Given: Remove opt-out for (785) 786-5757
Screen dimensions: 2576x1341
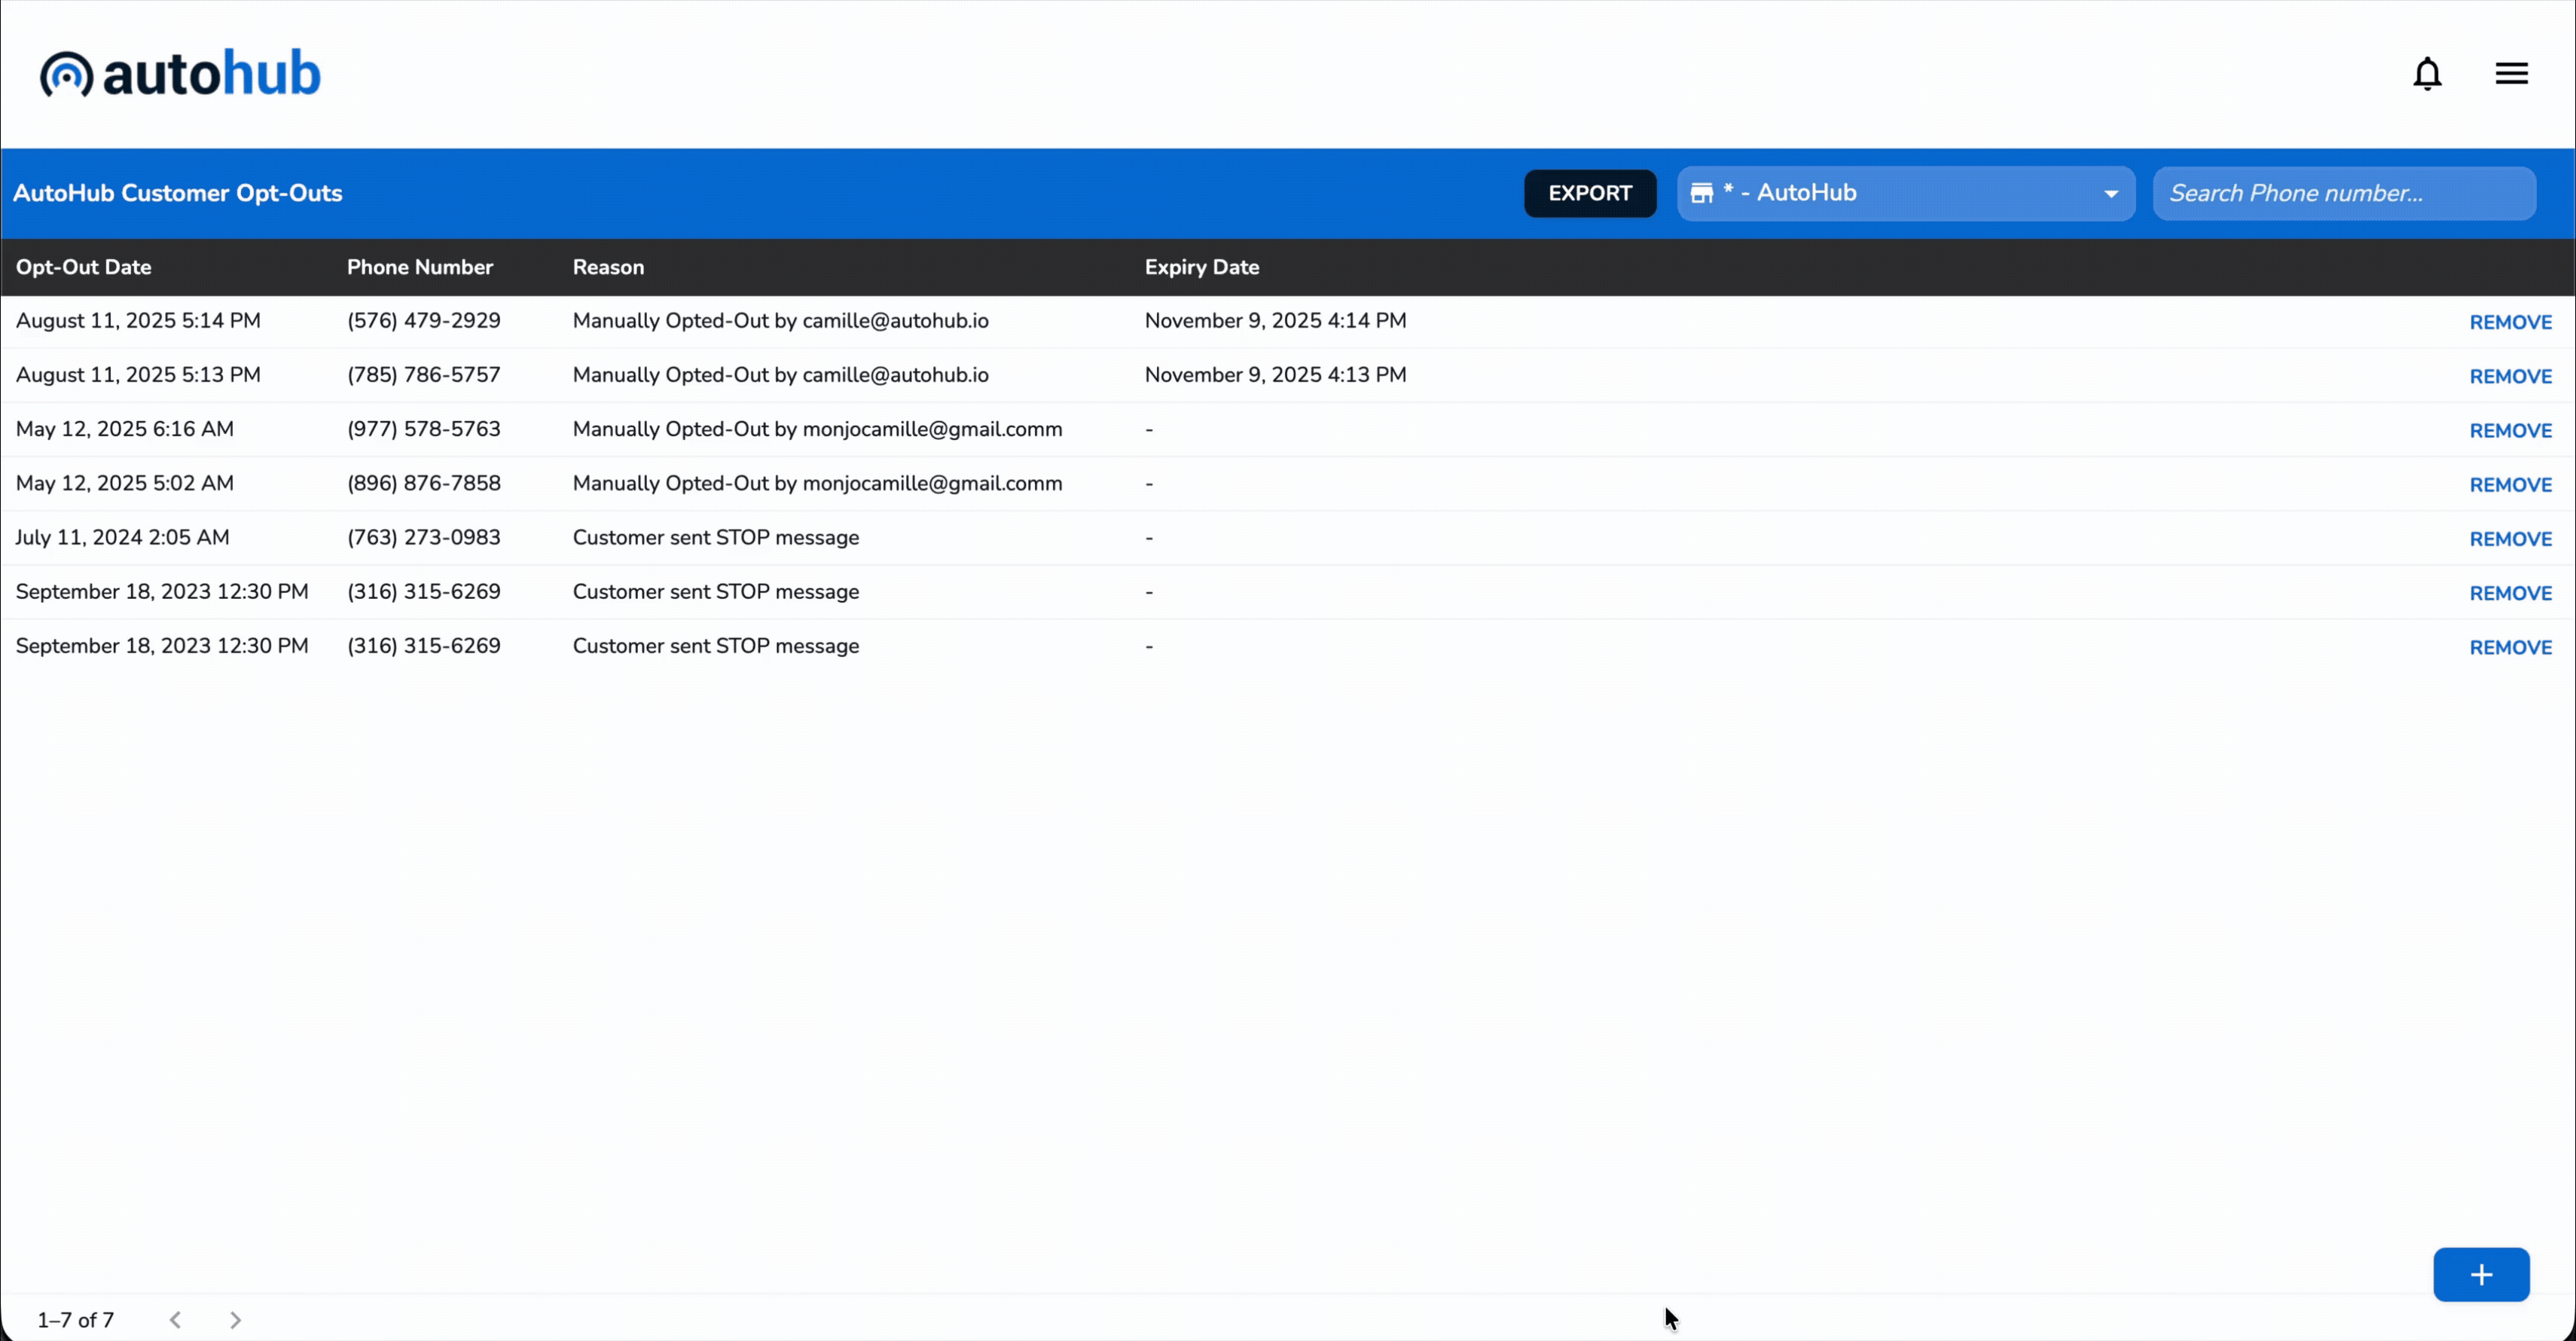Looking at the screenshot, I should coord(2510,376).
